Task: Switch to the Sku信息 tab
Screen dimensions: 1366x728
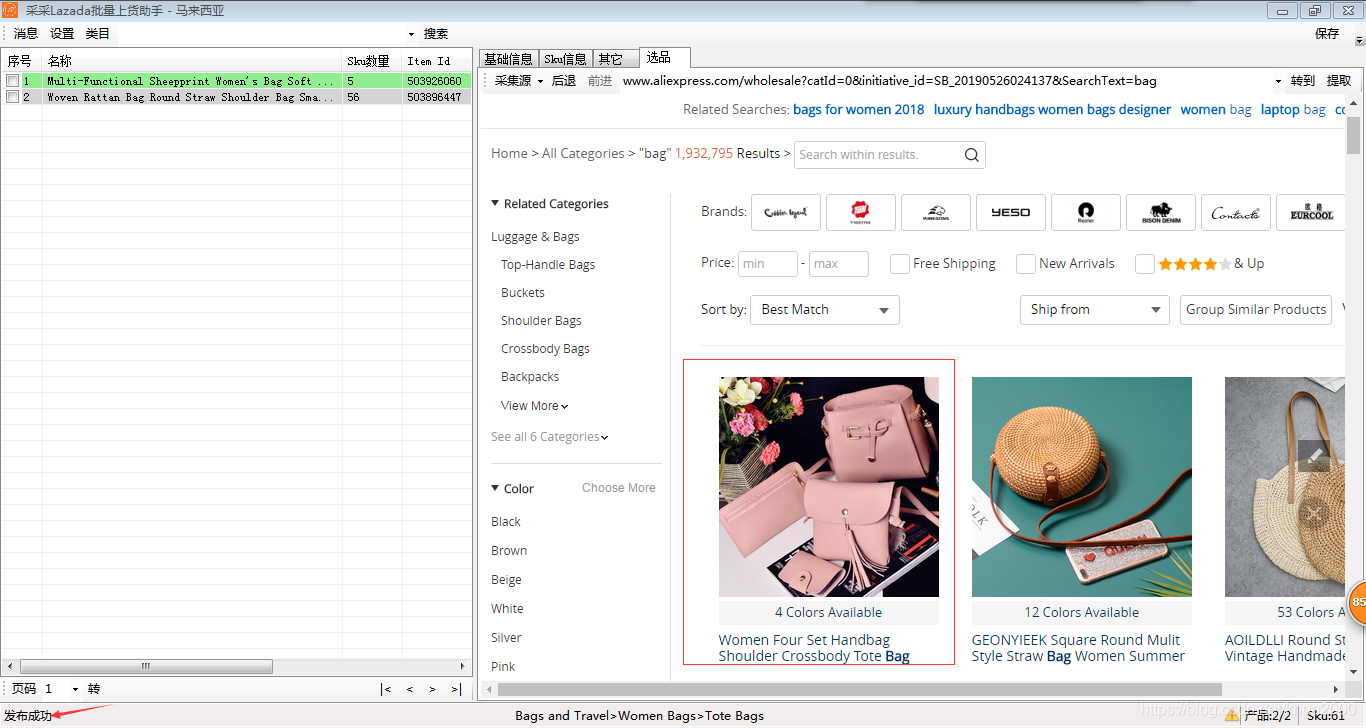Action: [x=565, y=59]
